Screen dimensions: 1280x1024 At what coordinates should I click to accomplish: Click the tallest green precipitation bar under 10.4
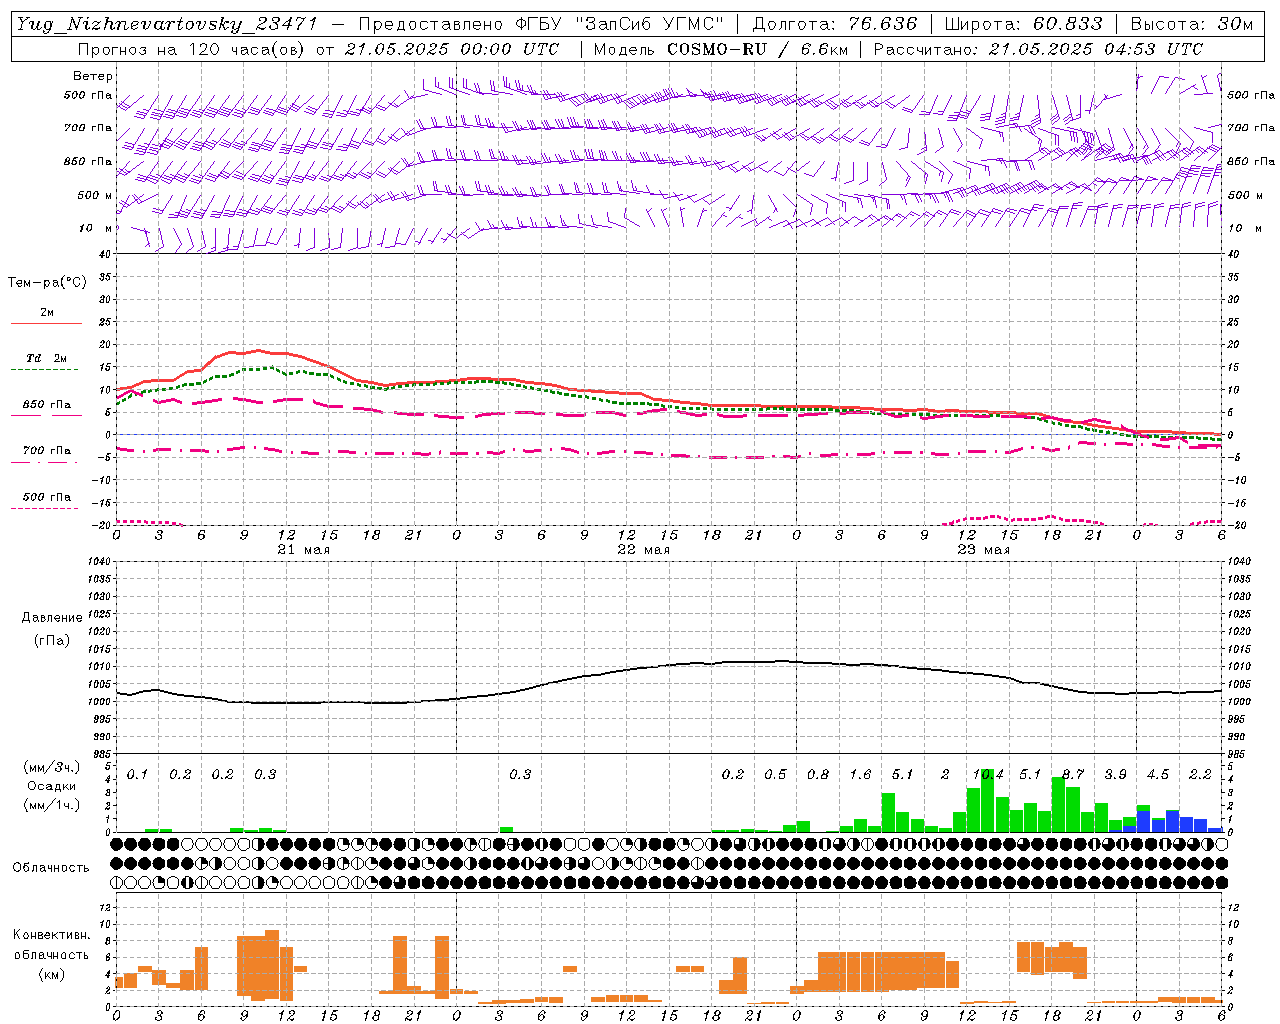(x=988, y=800)
